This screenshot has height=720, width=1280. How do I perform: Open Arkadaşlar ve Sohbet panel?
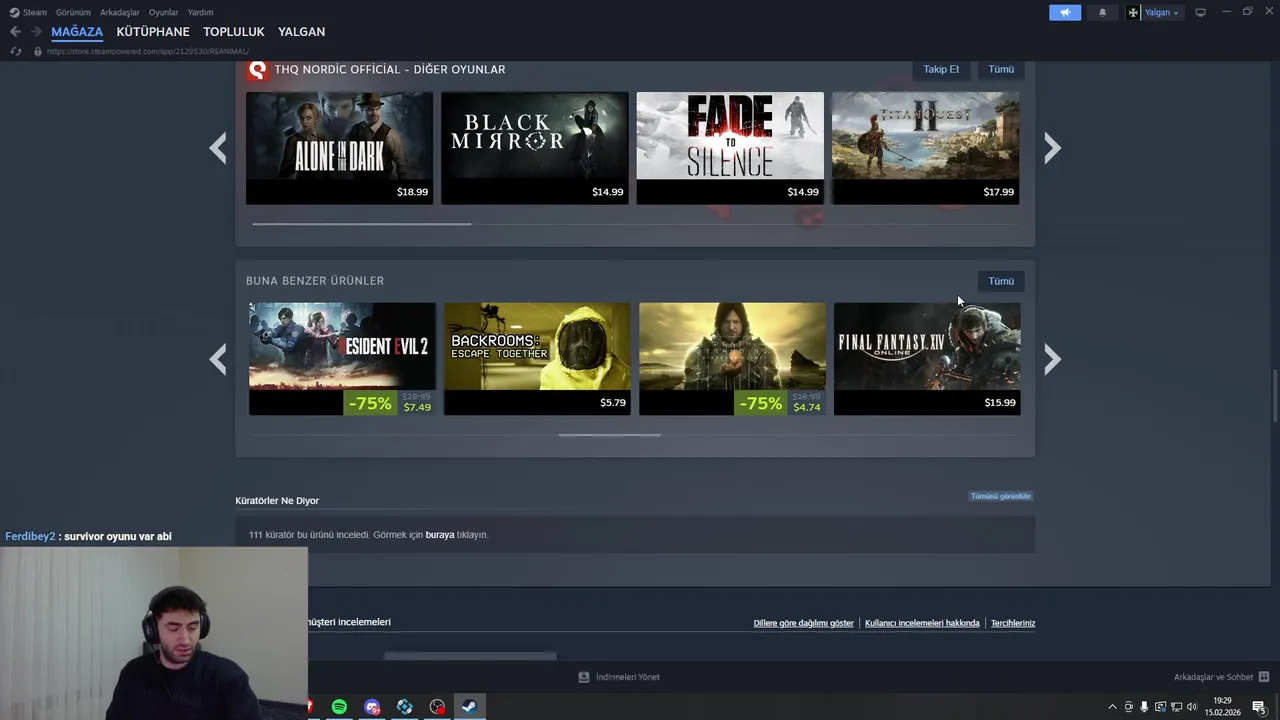click(1213, 677)
